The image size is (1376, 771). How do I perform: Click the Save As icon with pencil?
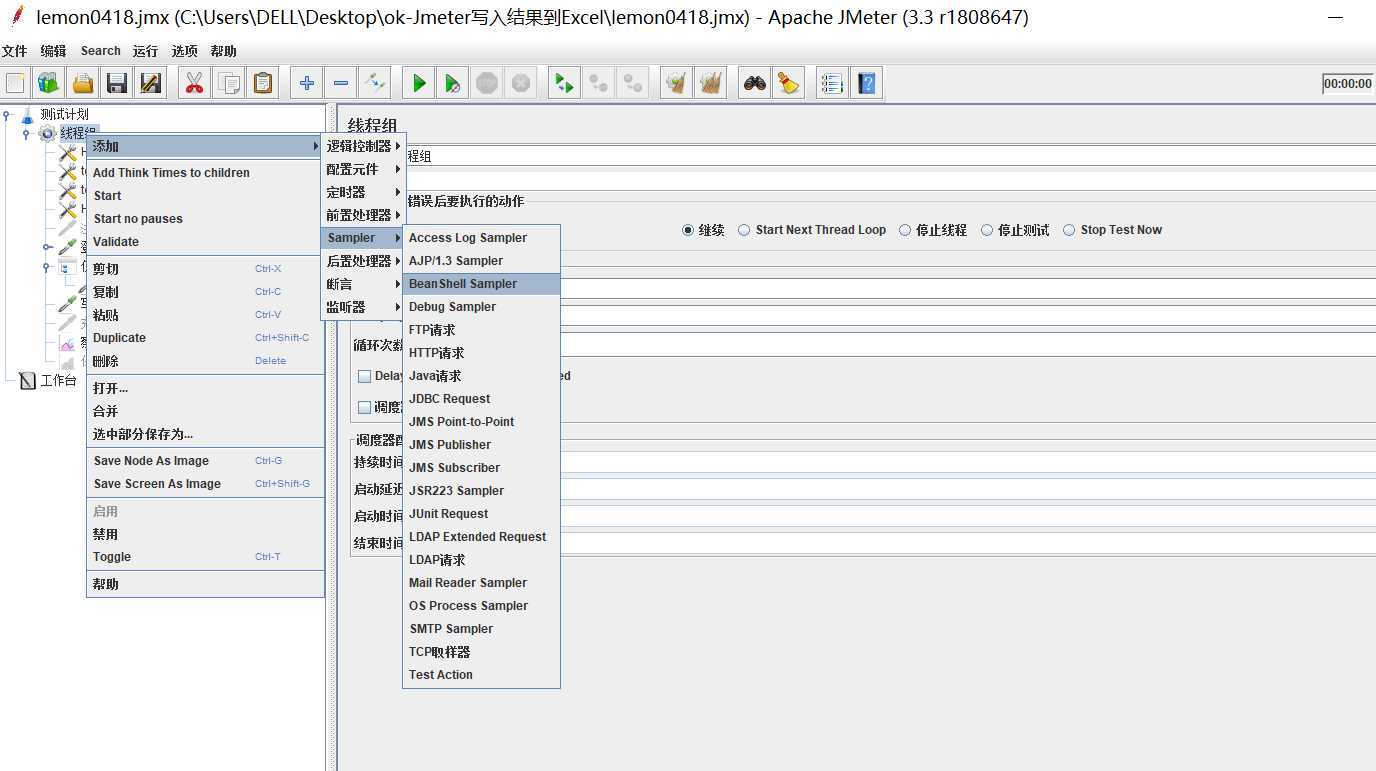[x=151, y=83]
